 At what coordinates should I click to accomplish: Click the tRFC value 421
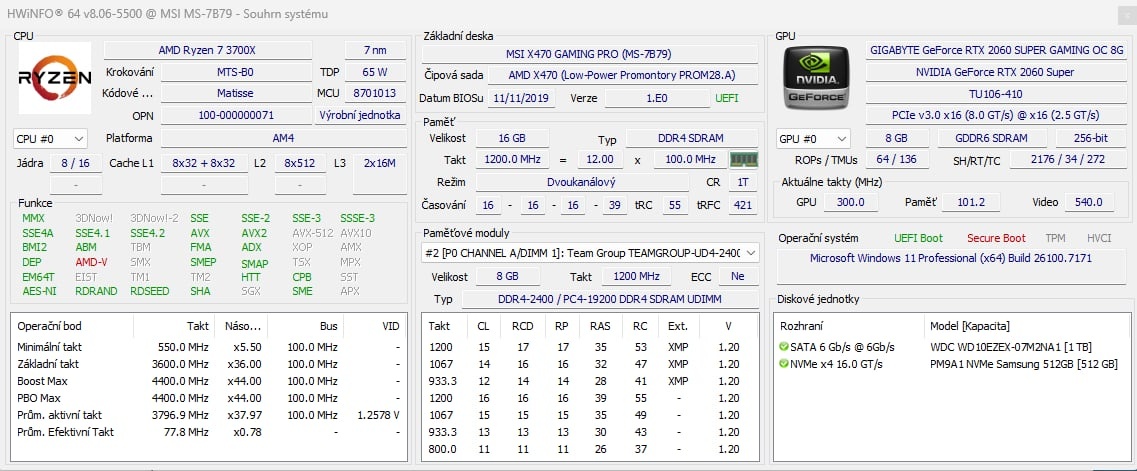(x=743, y=205)
